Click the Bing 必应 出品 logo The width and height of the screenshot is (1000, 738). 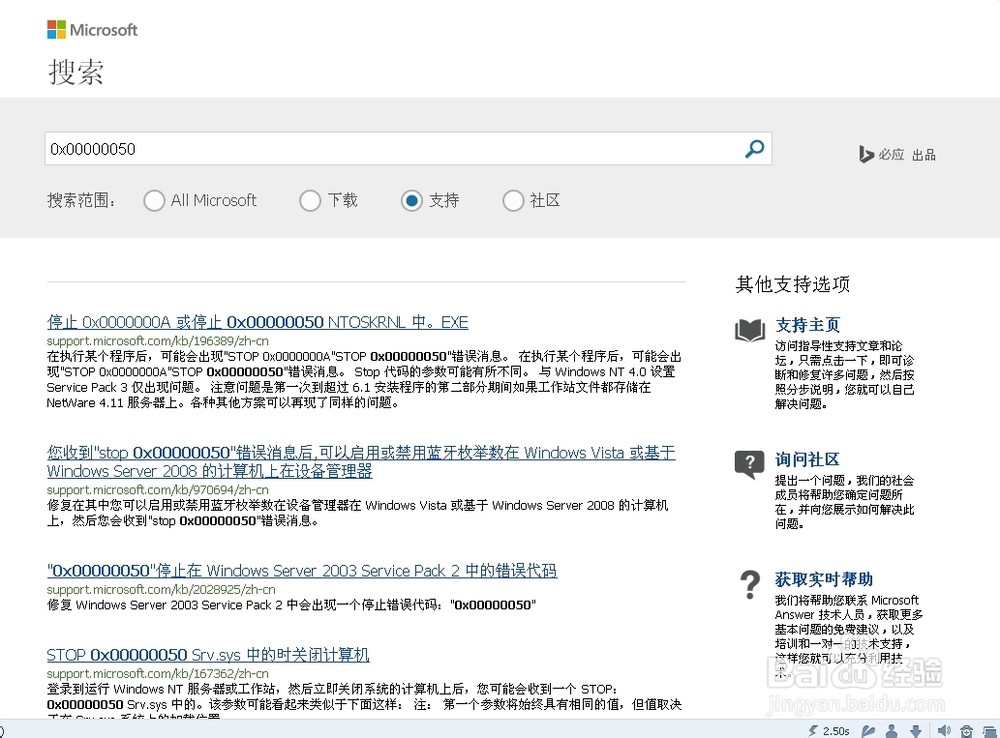[897, 154]
